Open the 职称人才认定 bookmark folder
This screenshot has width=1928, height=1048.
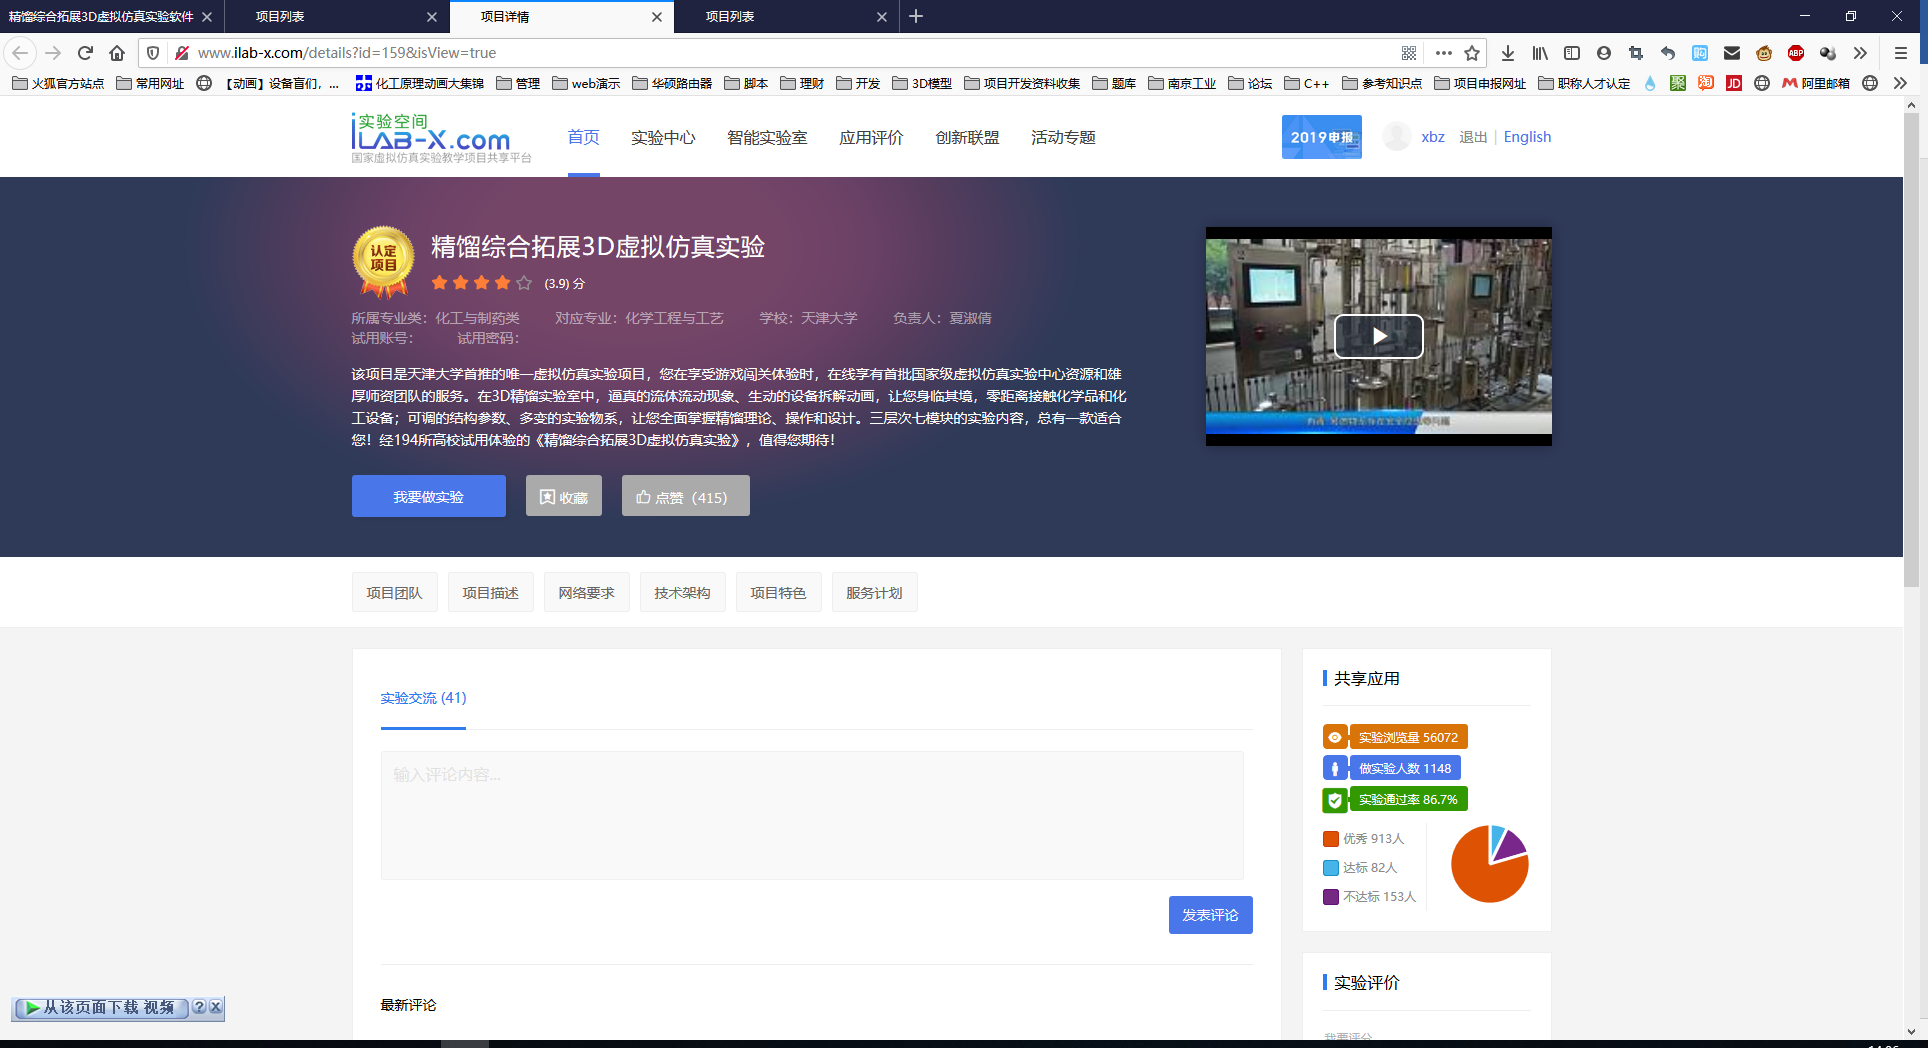coord(1584,83)
